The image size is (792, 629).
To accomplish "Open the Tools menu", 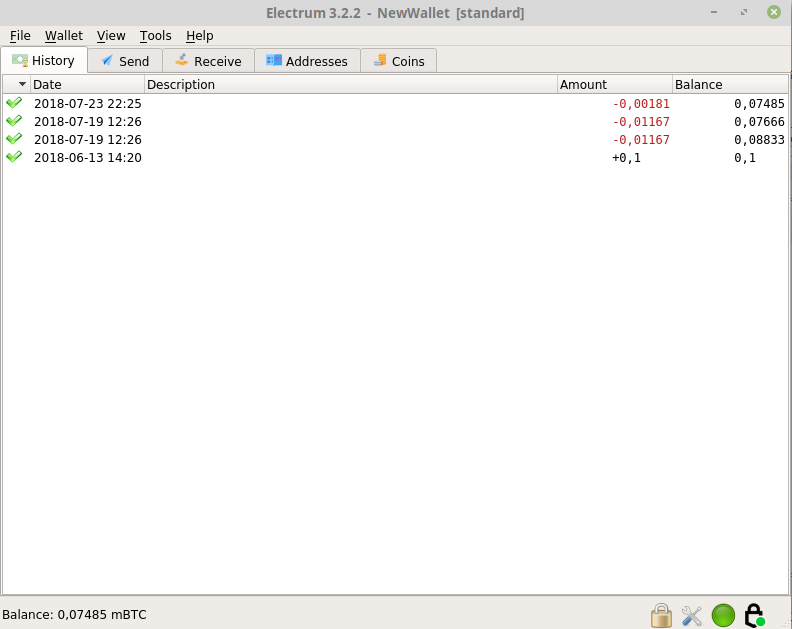I will point(156,36).
